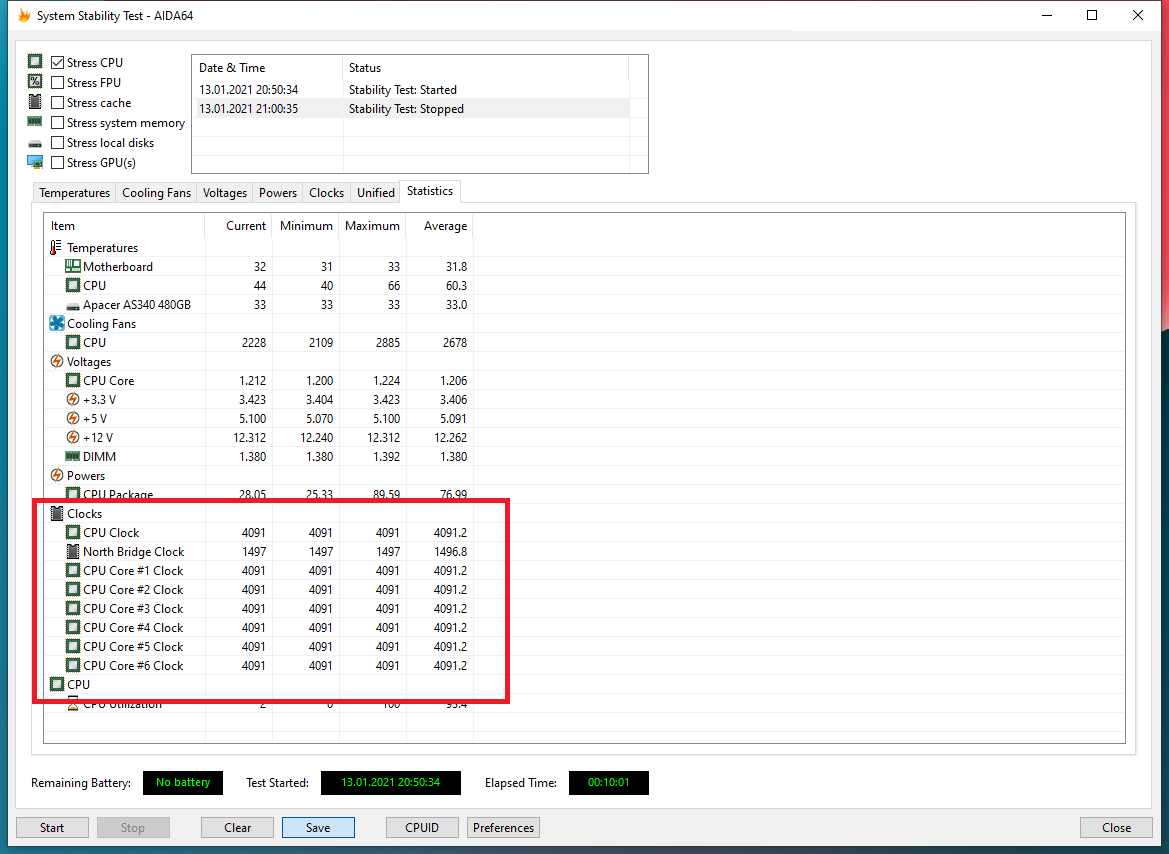The height and width of the screenshot is (854, 1169).
Task: Enable Stress system memory option
Action: point(58,123)
